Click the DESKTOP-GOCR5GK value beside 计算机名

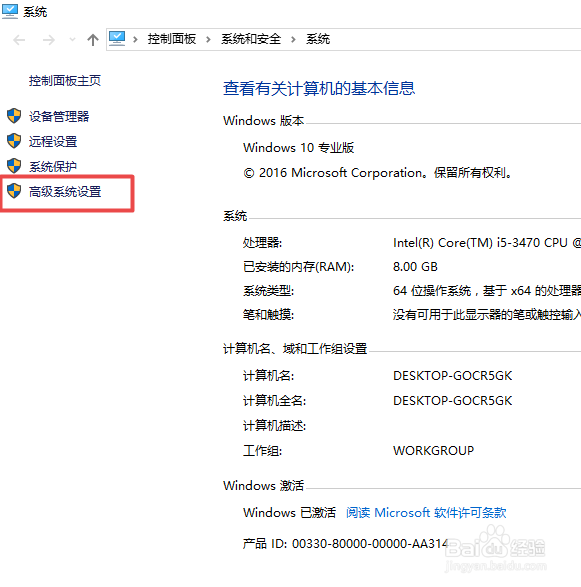(x=452, y=376)
